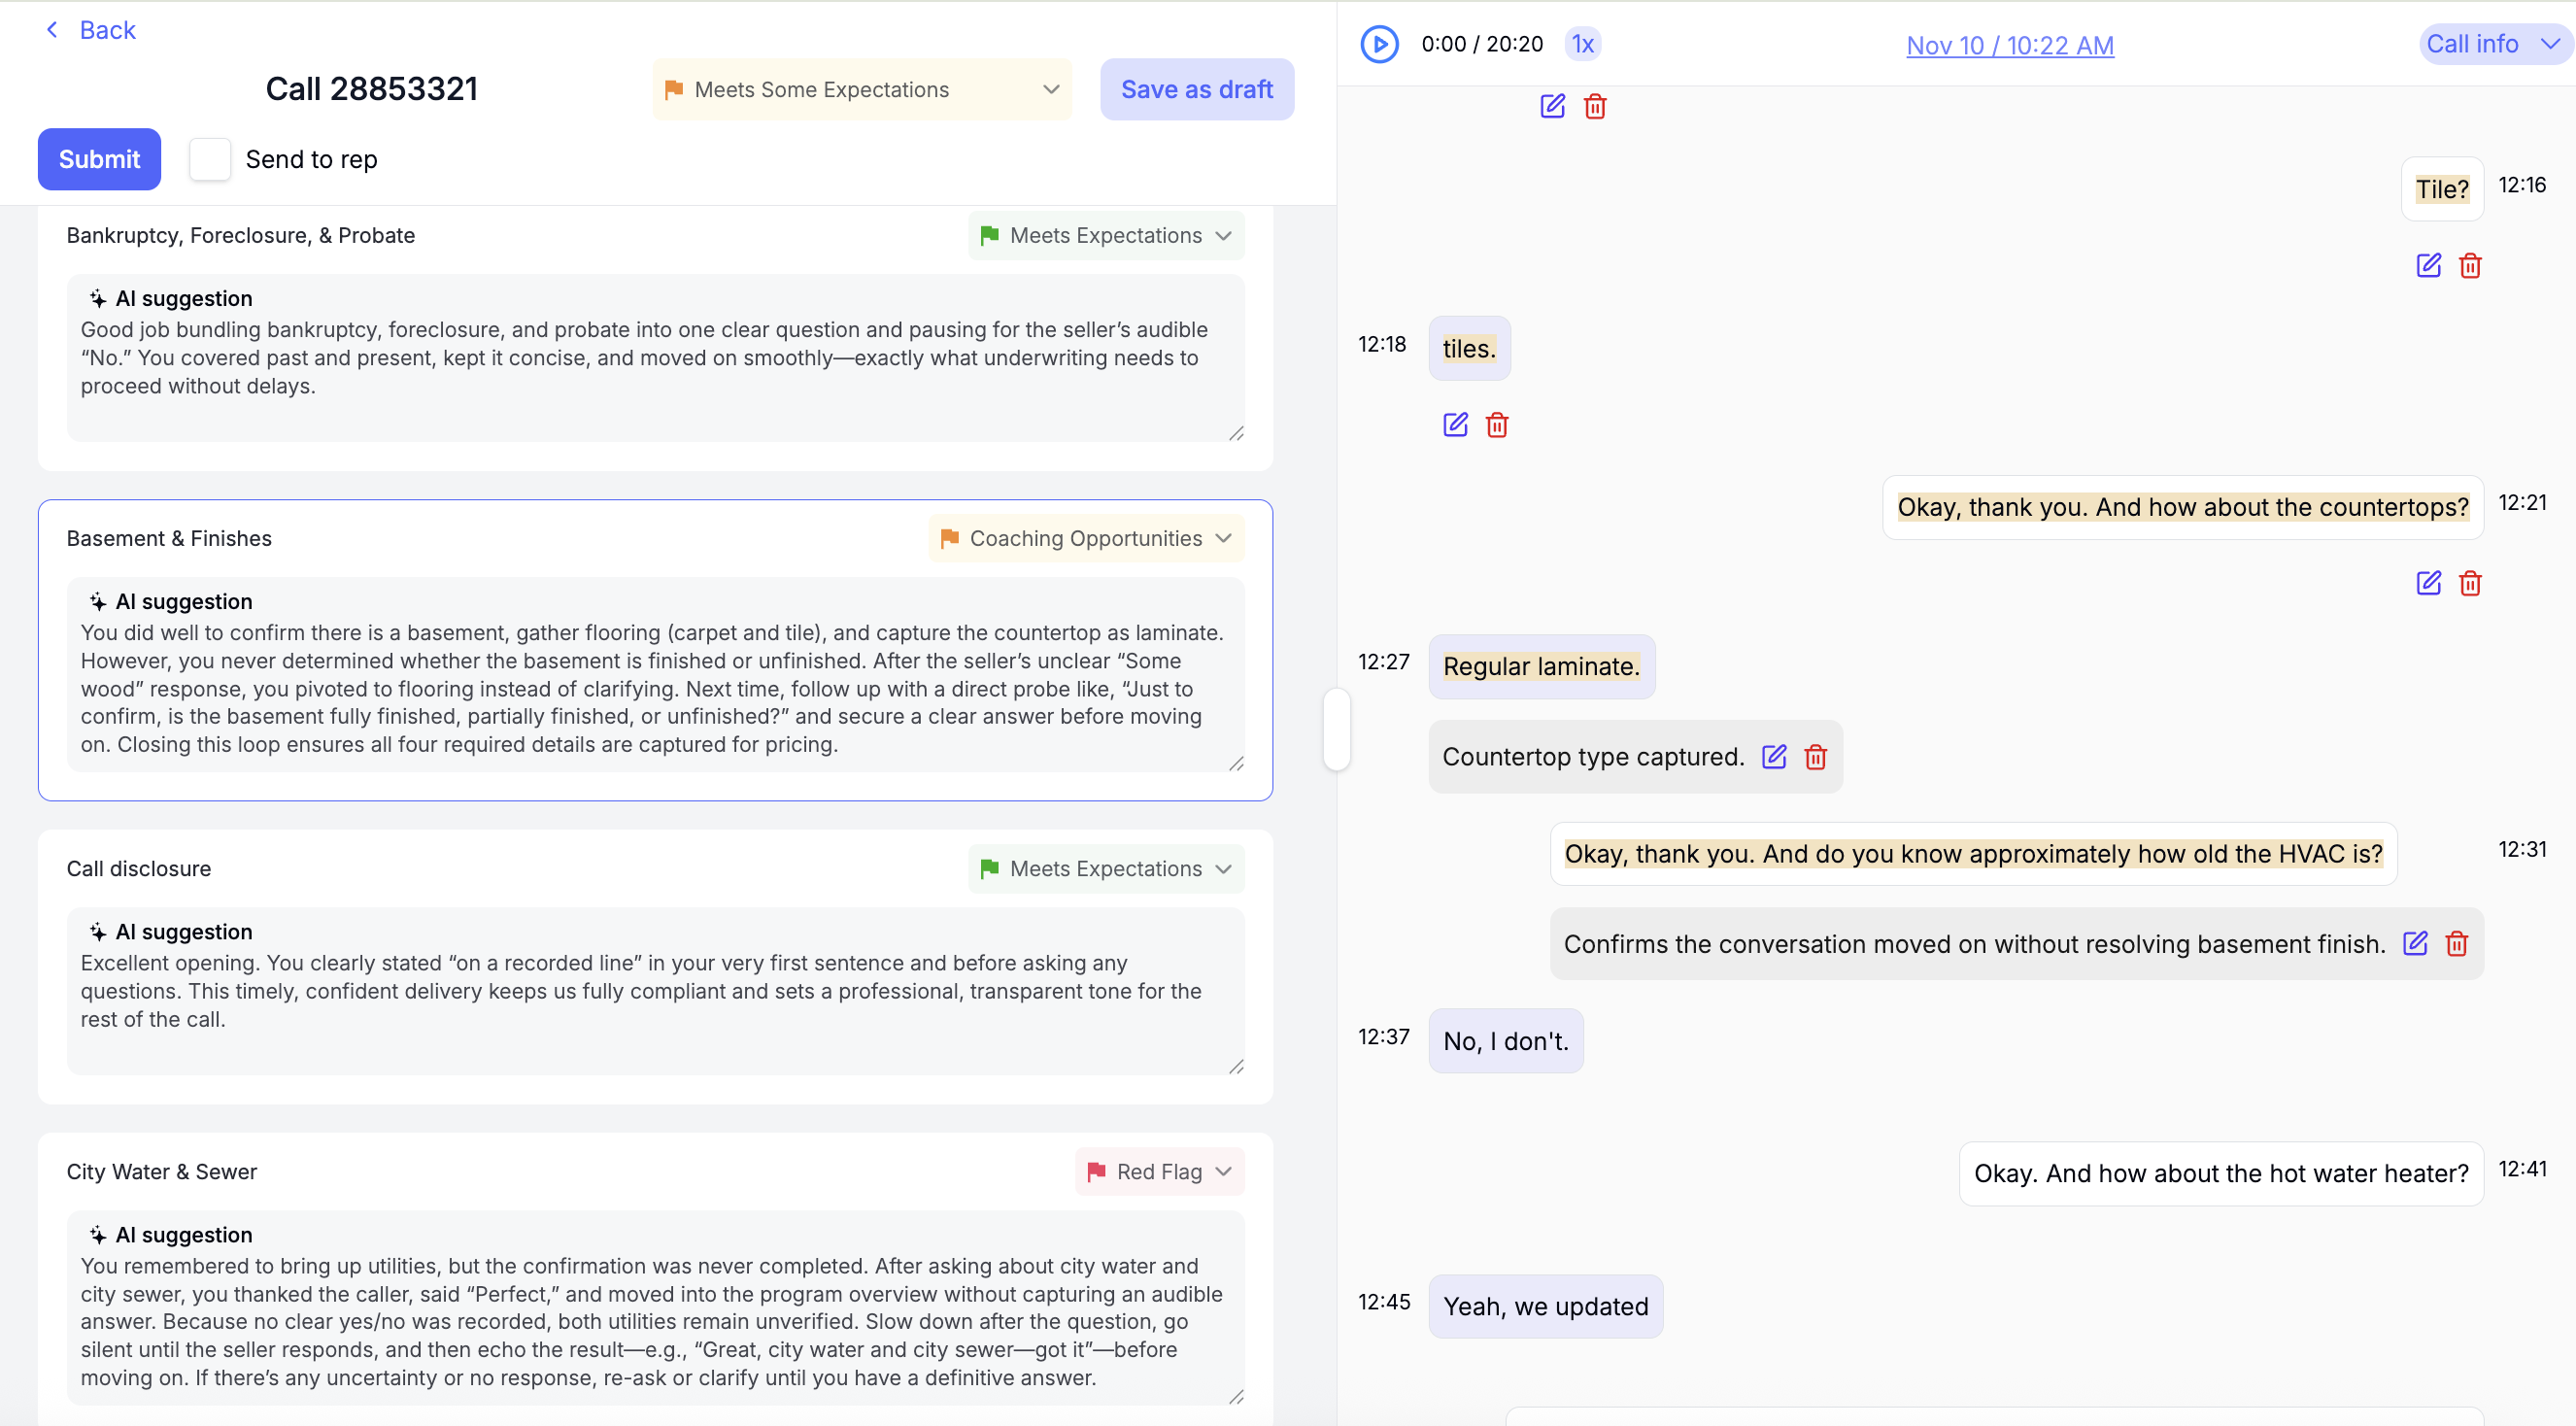This screenshot has height=1426, width=2576.
Task: Edit the 'tiles.' message highlight
Action: click(1455, 425)
